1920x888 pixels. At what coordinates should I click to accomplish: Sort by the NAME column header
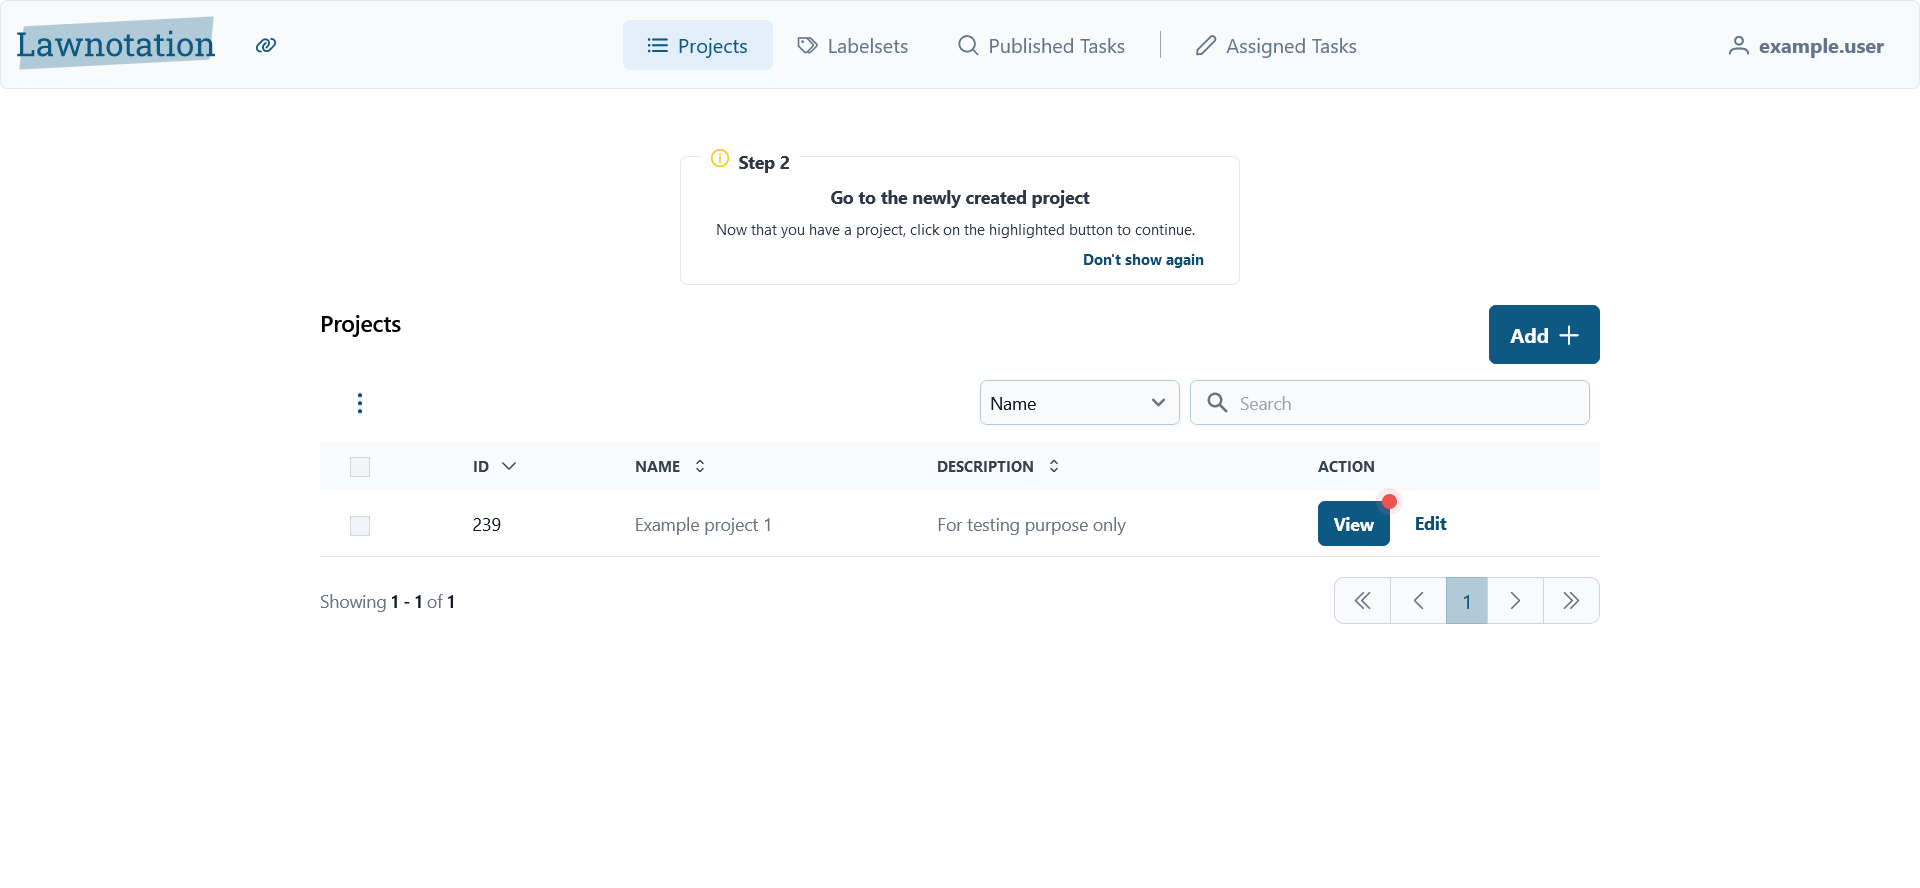pyautogui.click(x=671, y=466)
